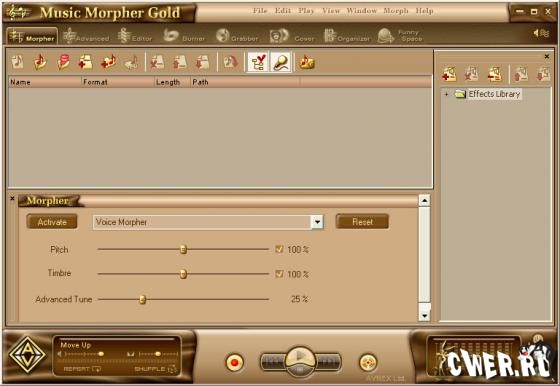The image size is (560, 386).
Task: Click the previous track button left of Play
Action: (273, 362)
